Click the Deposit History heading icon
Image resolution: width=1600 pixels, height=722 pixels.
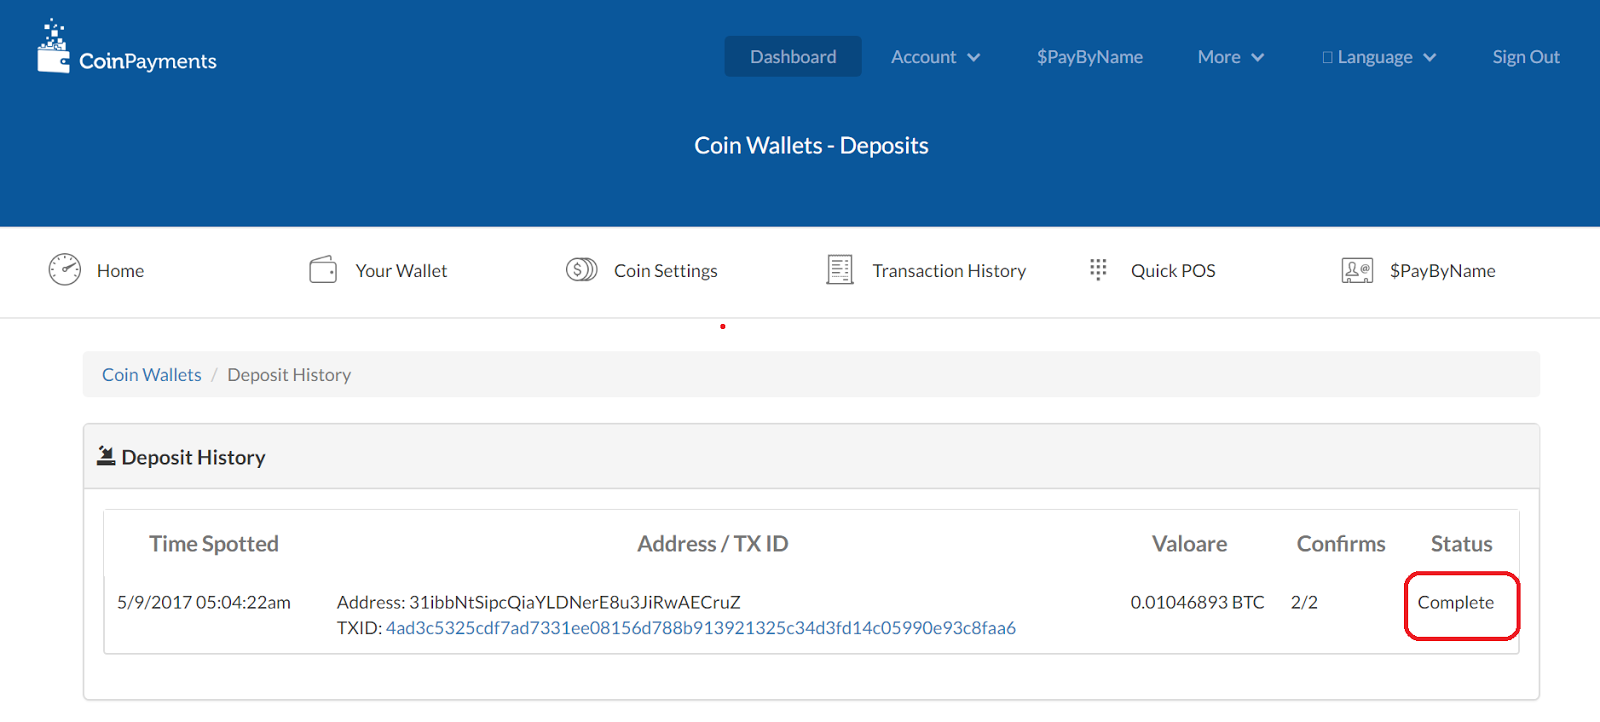click(x=106, y=456)
